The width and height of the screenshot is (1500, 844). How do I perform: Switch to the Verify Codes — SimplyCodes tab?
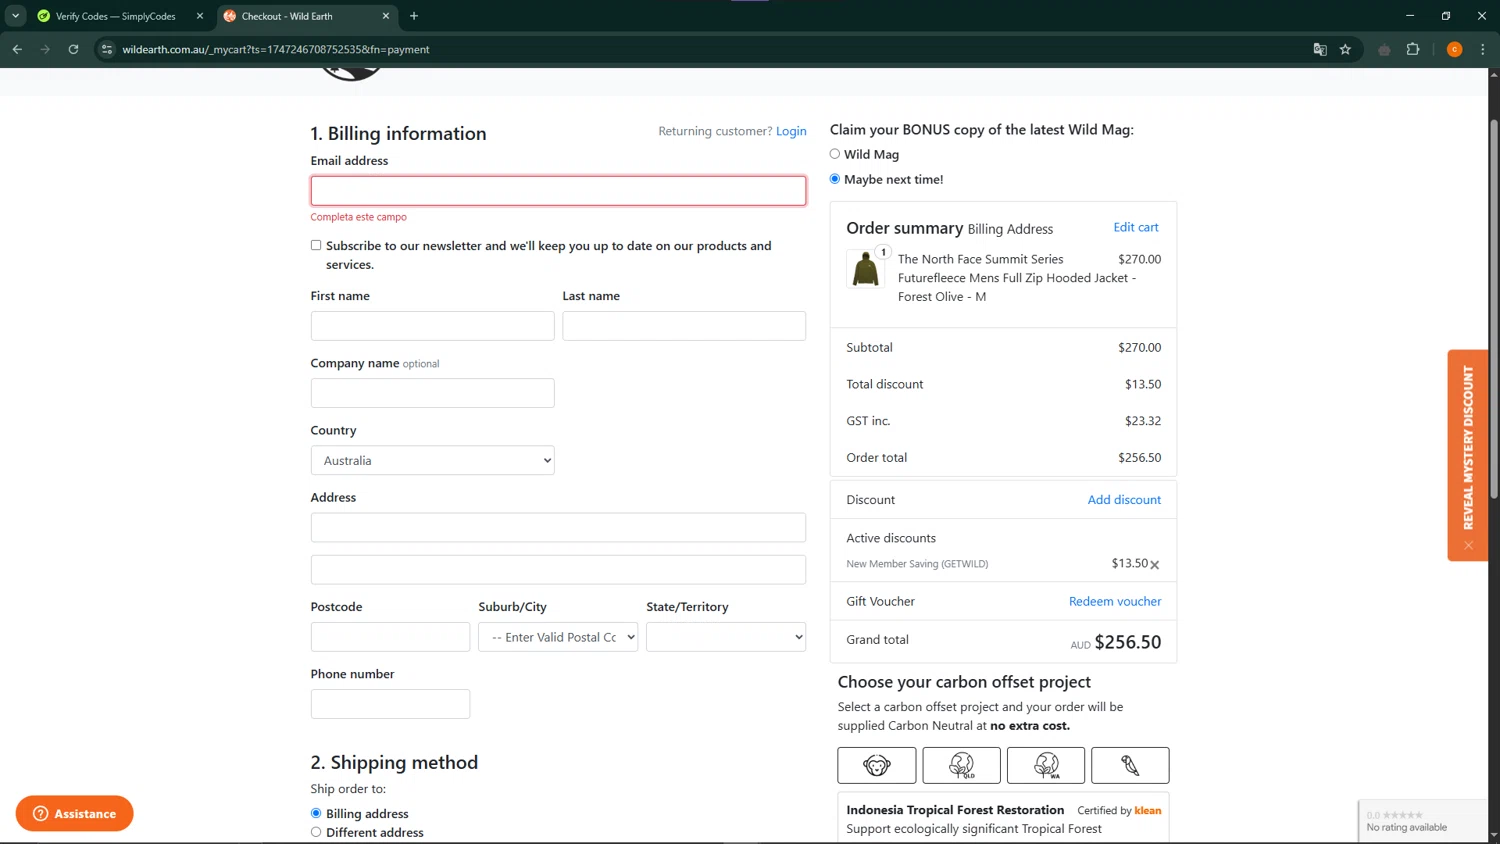tap(115, 16)
